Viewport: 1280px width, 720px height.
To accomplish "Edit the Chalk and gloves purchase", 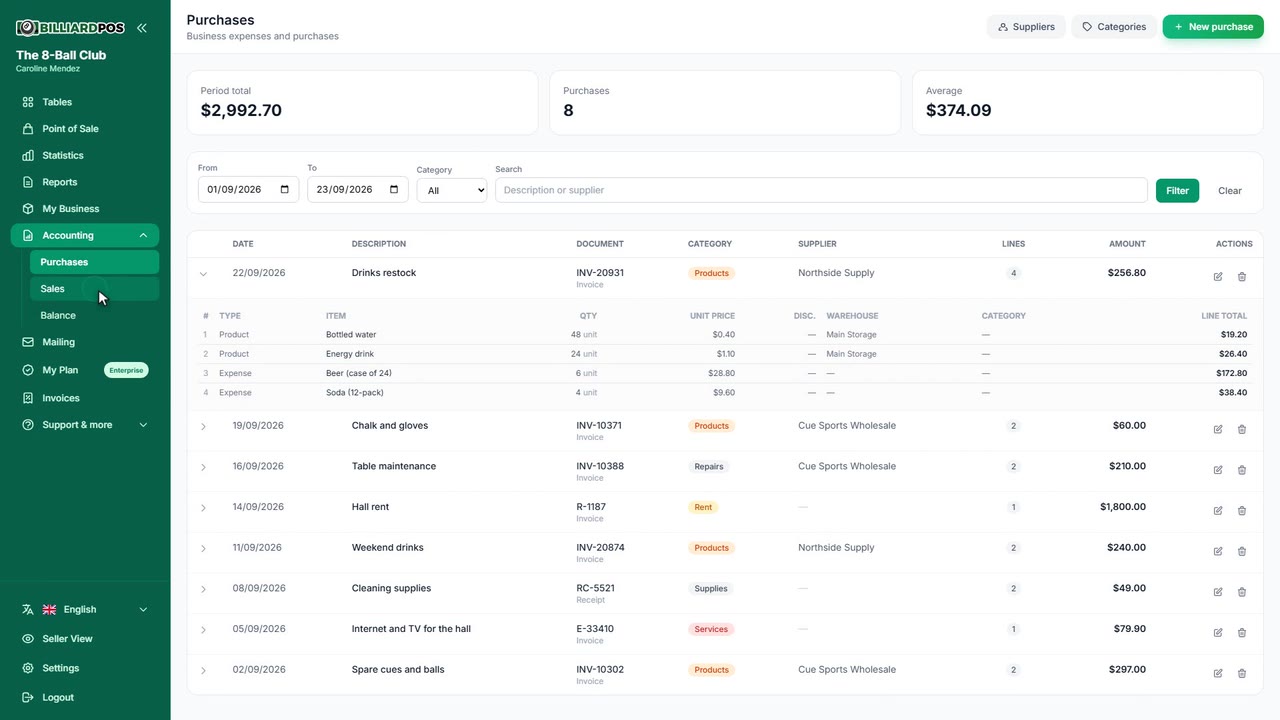I will click(1218, 429).
